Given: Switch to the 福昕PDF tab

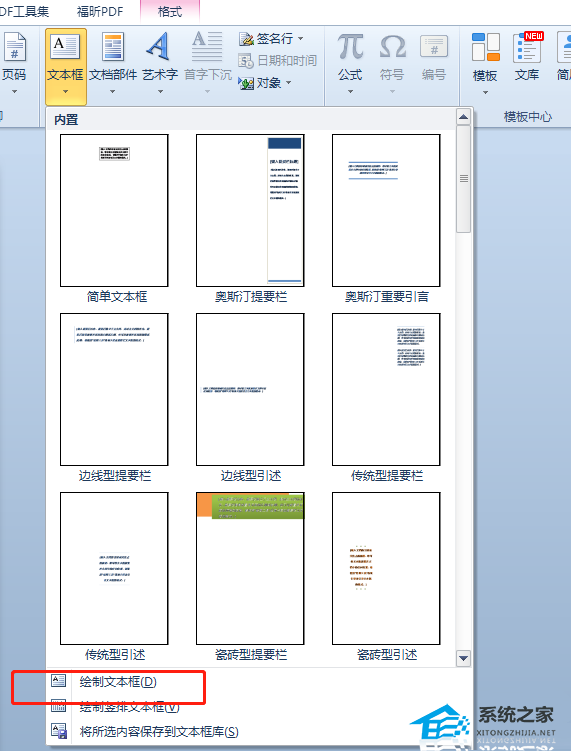Looking at the screenshot, I should [x=100, y=11].
